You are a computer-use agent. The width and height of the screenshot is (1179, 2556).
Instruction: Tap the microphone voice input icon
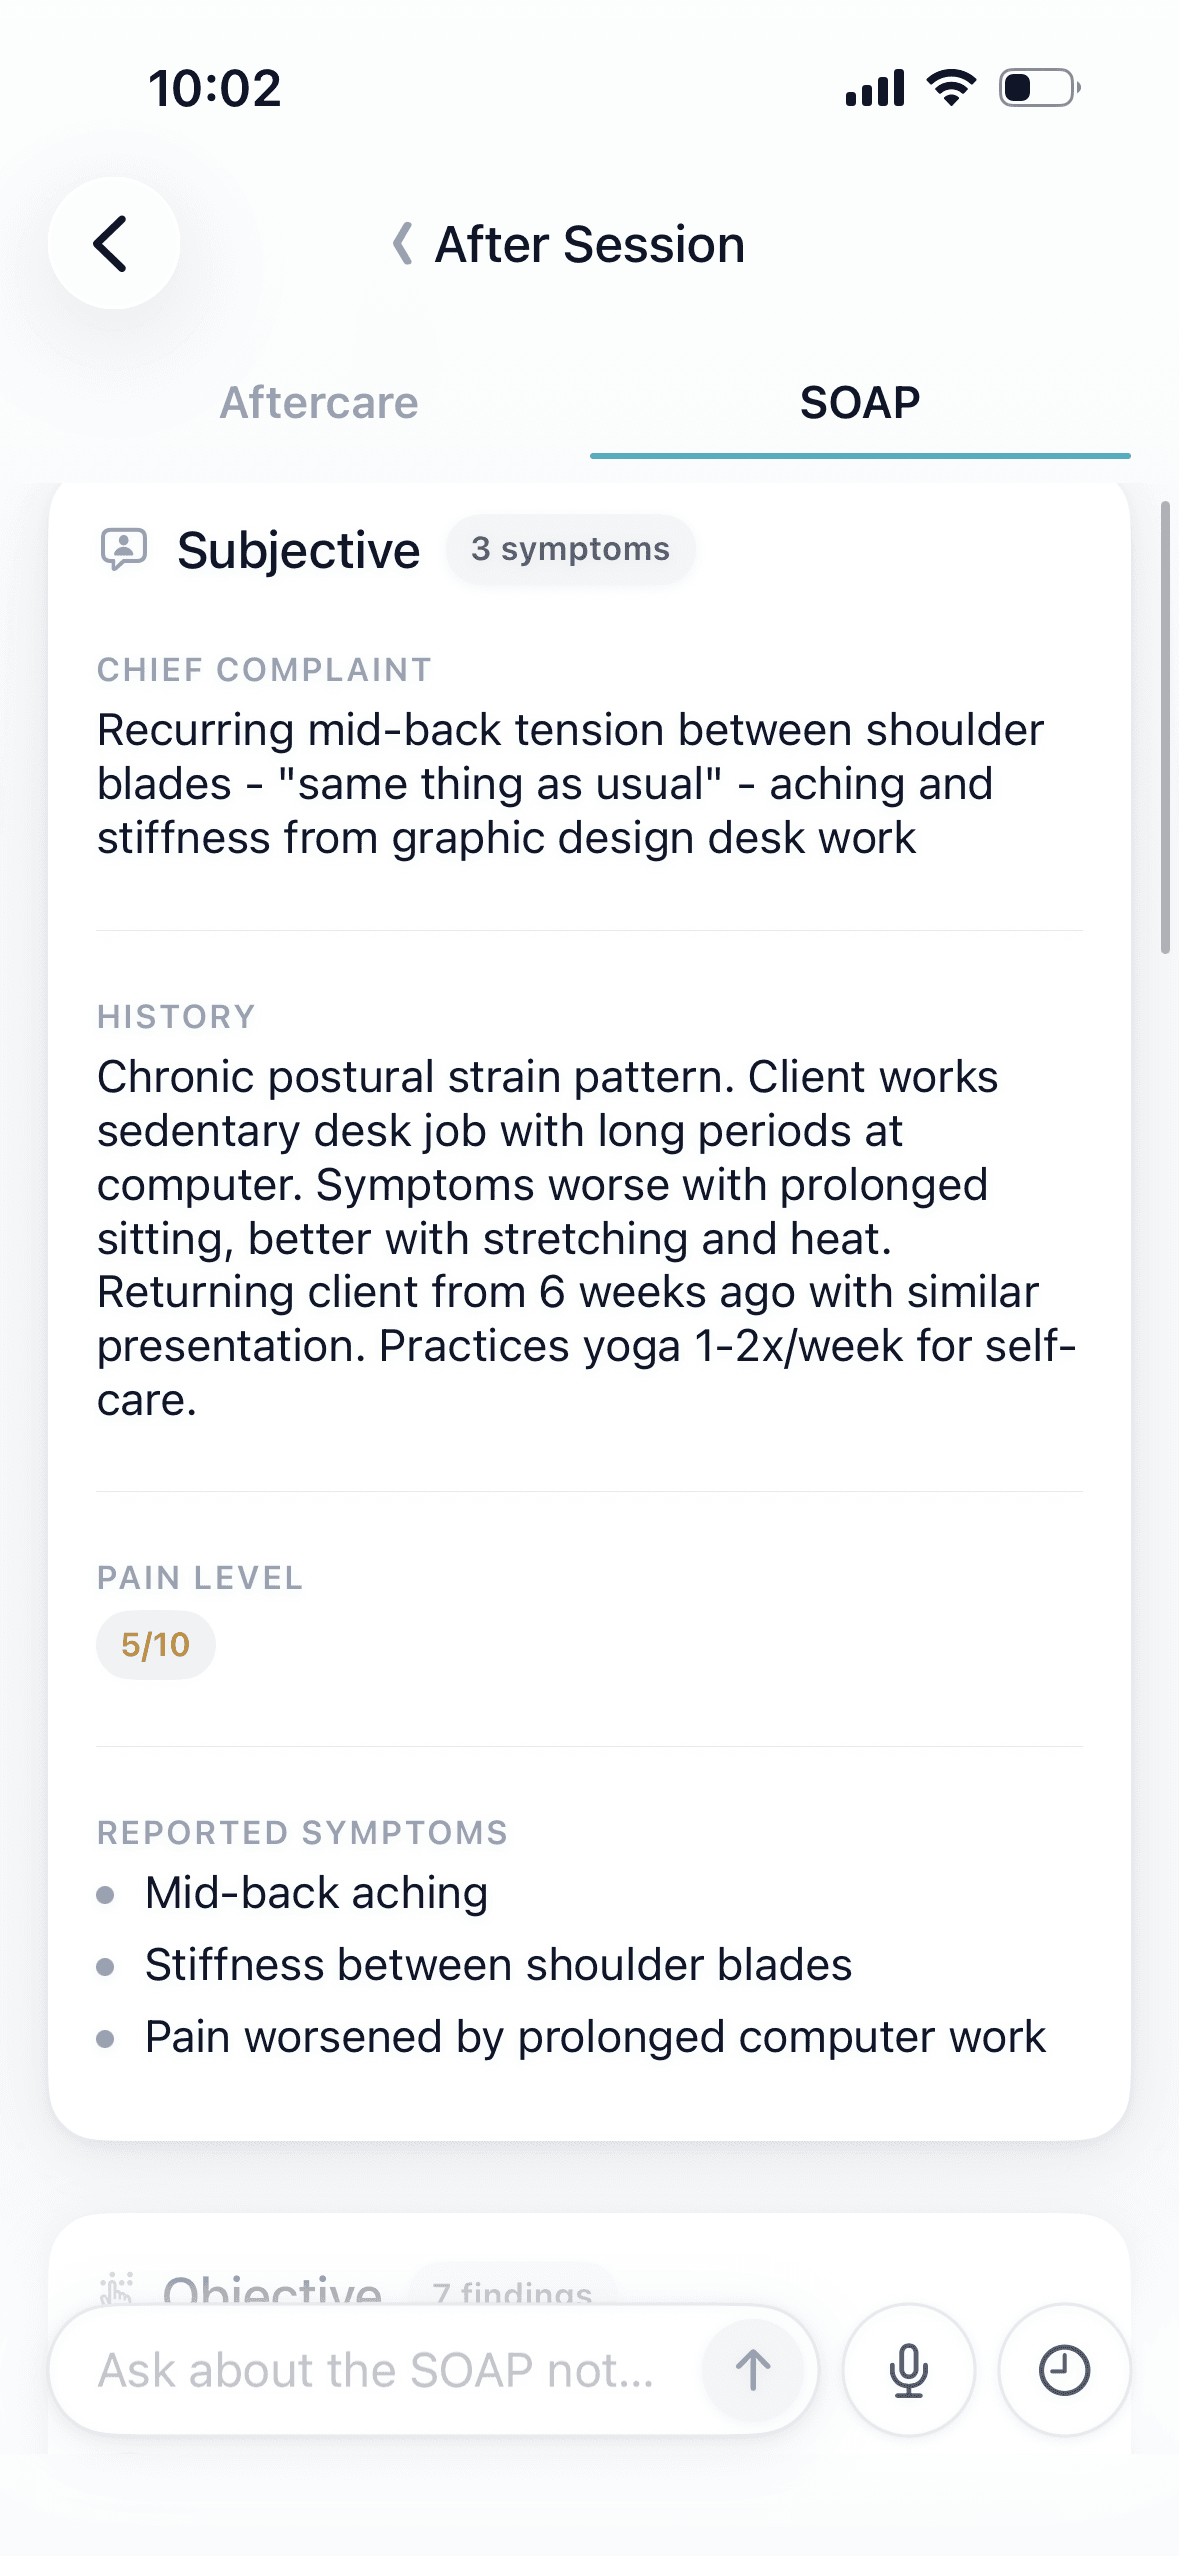coord(908,2369)
